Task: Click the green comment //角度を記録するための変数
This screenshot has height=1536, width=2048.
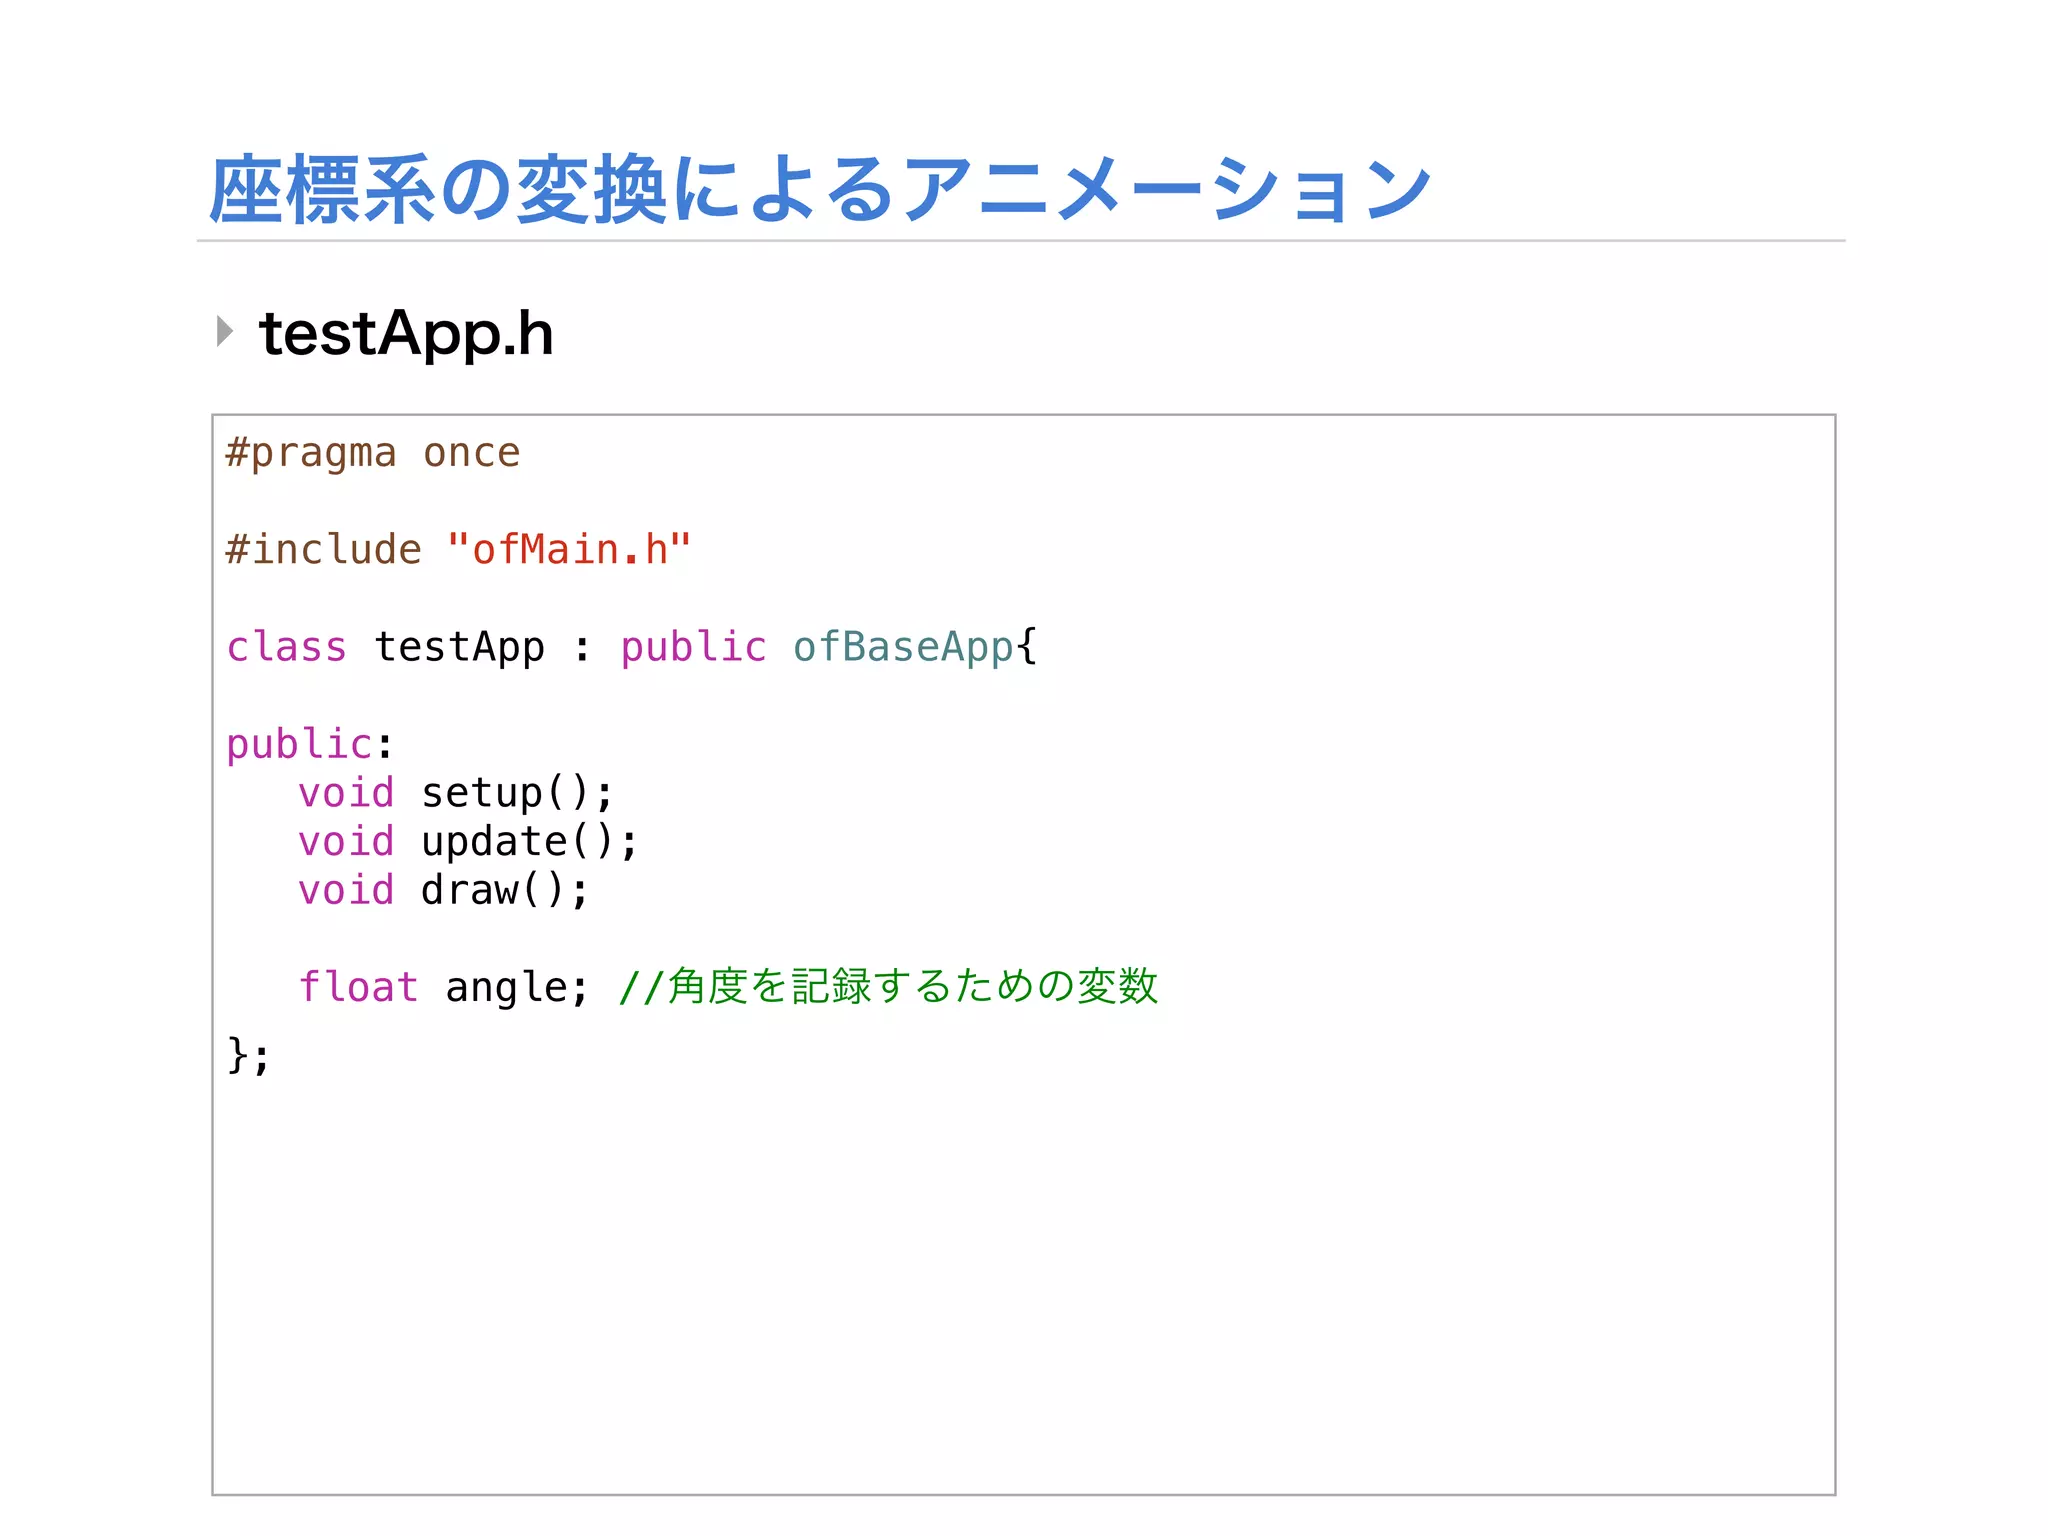Action: tap(888, 986)
